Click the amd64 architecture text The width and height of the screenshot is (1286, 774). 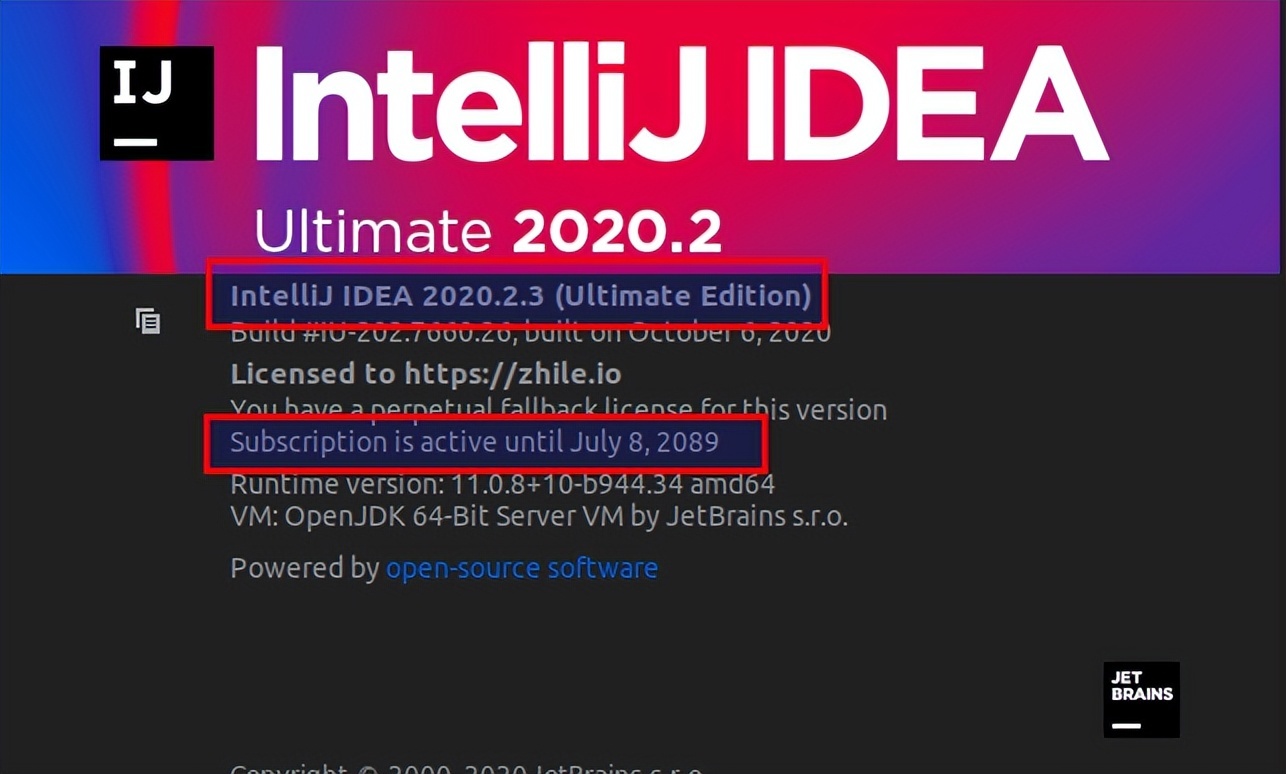(733, 485)
